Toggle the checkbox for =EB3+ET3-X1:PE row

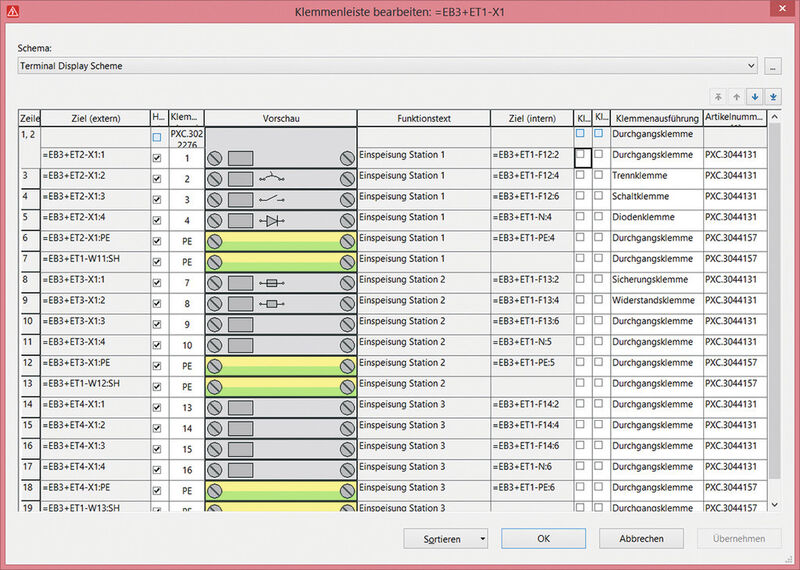tap(157, 366)
